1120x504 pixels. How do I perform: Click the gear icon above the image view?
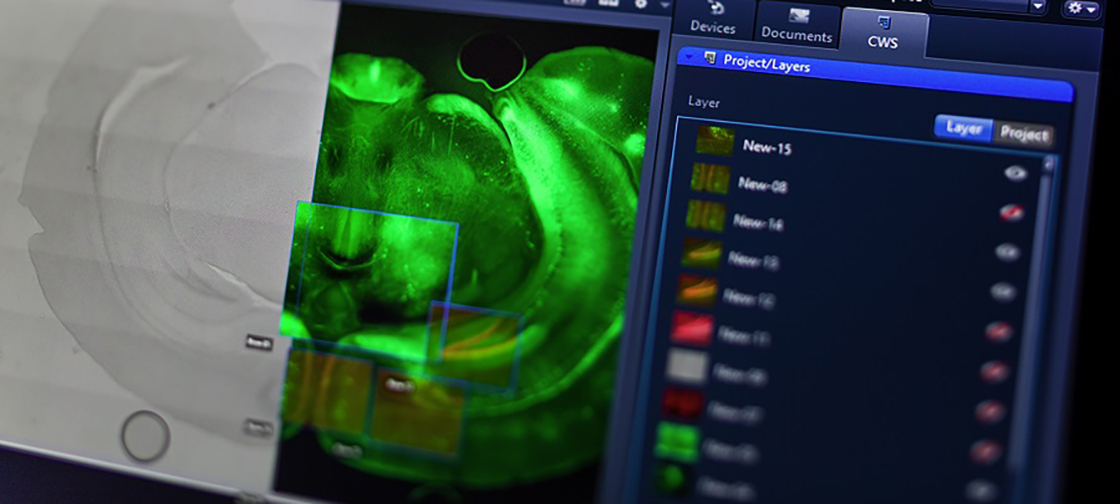pyautogui.click(x=641, y=4)
